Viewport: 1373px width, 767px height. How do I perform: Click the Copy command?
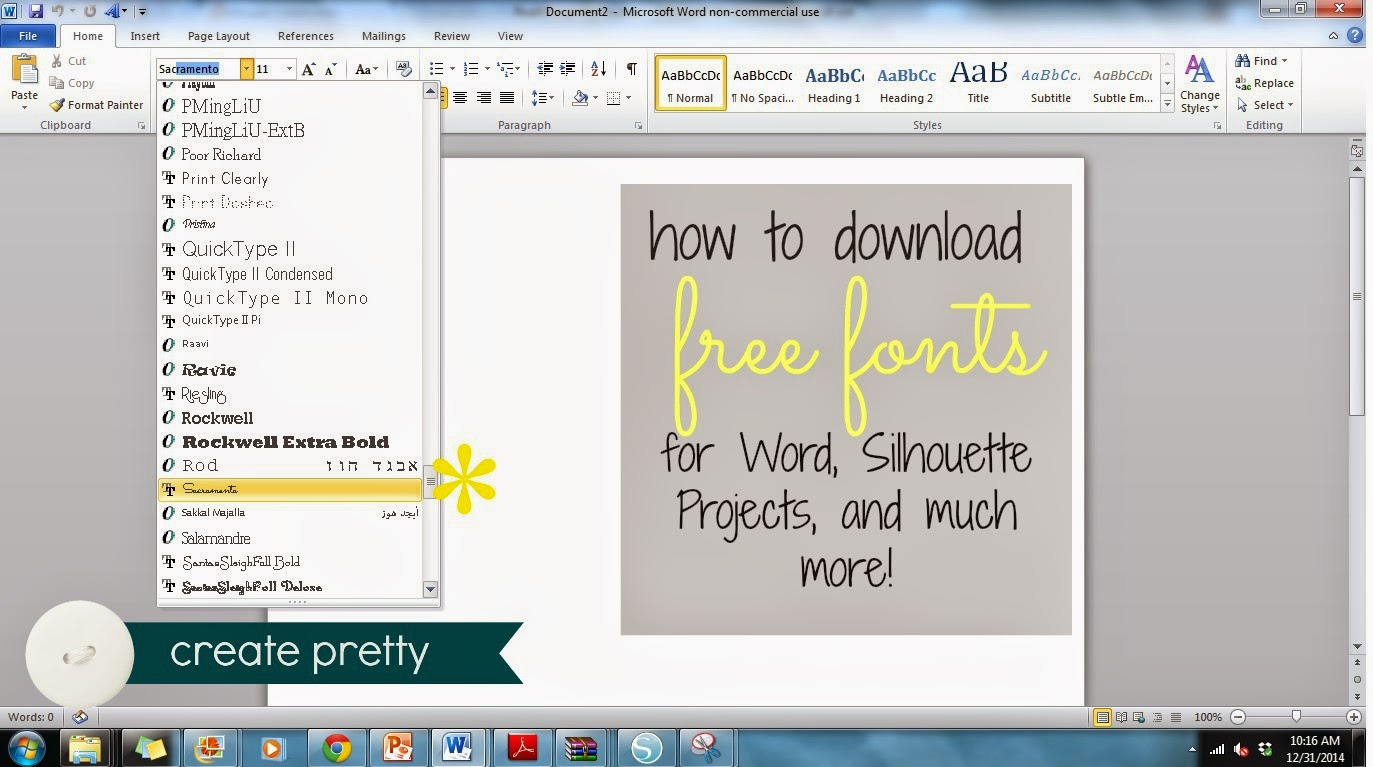tap(72, 83)
